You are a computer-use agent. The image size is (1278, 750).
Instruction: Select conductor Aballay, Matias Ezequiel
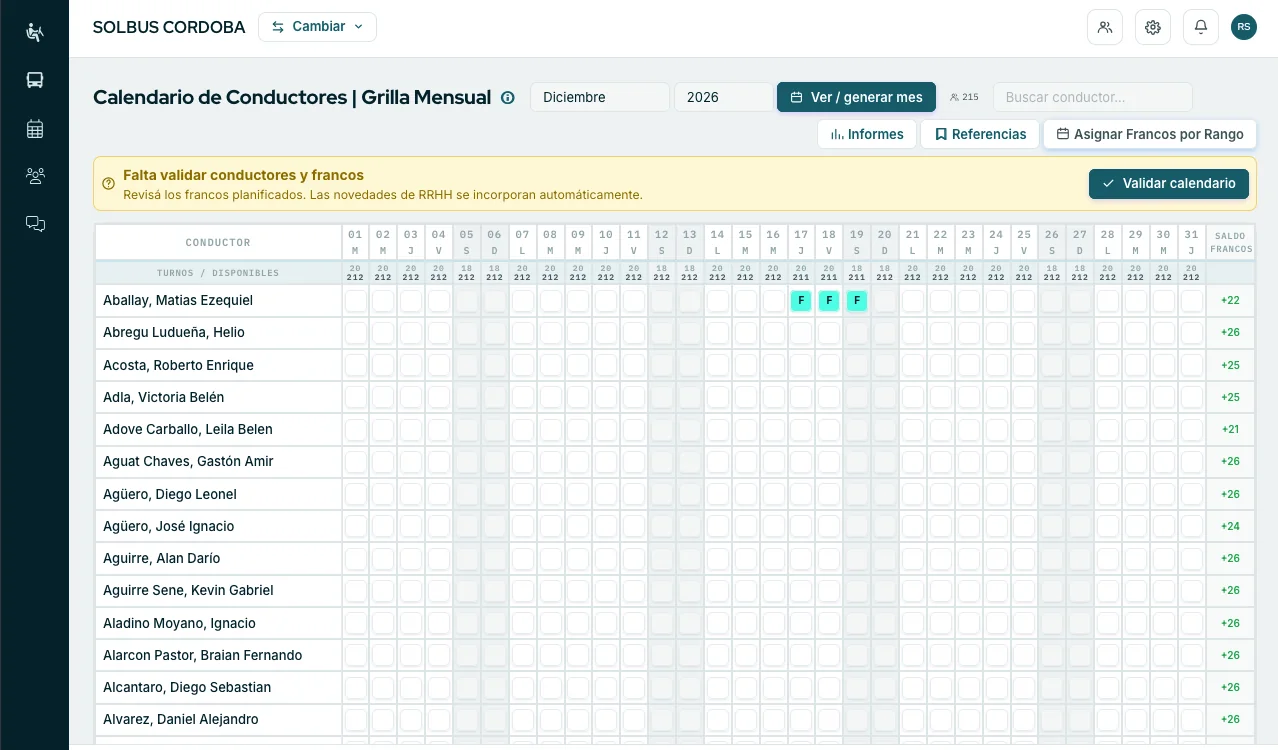(178, 300)
